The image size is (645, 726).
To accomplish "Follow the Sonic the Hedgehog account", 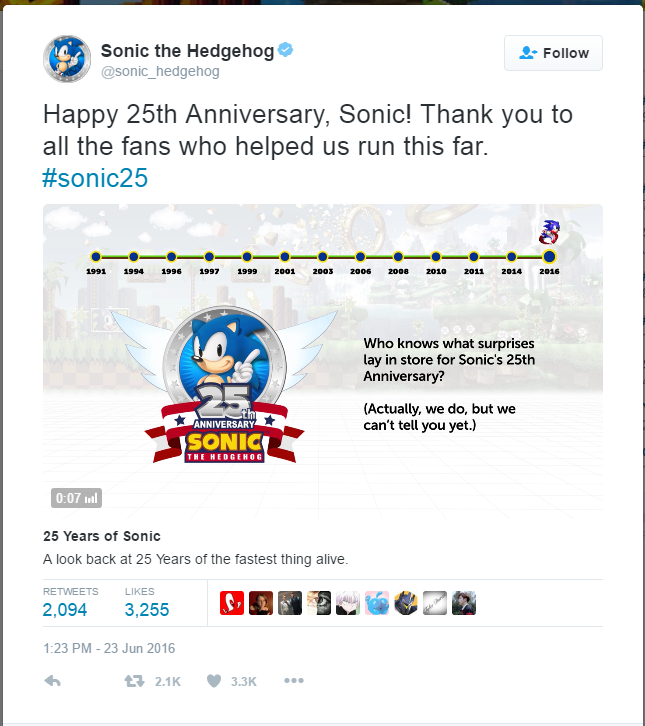I will tap(553, 53).
